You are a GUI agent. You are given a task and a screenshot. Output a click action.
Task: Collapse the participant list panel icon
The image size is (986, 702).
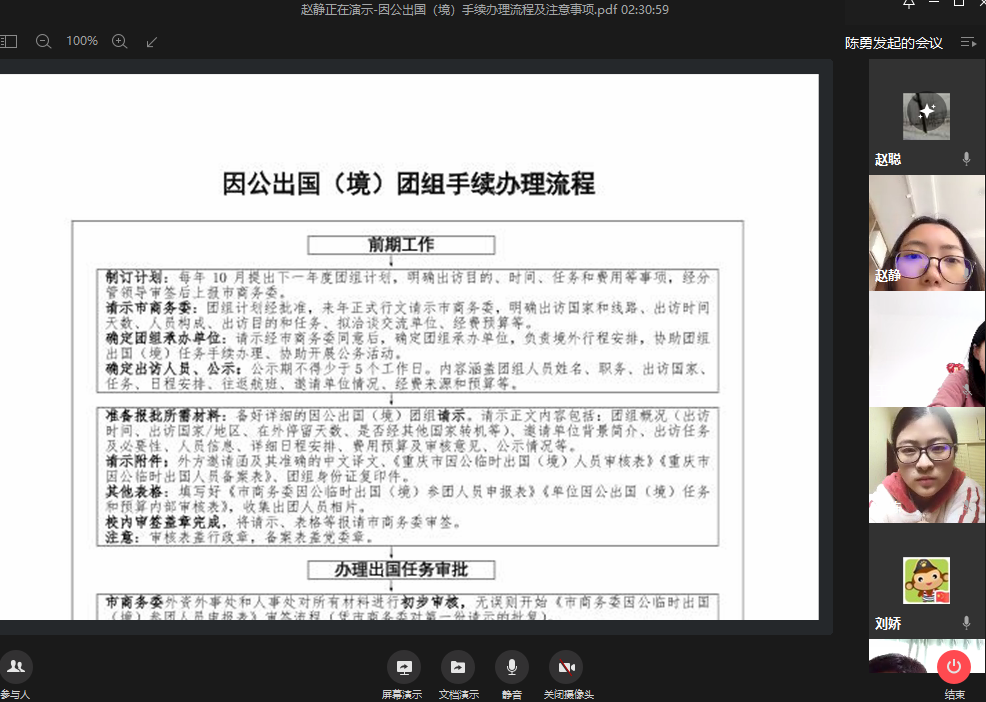point(967,42)
